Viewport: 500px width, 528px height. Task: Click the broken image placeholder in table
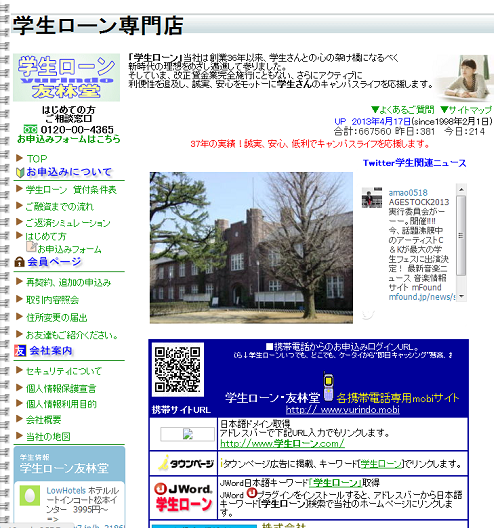pyautogui.click(x=188, y=434)
